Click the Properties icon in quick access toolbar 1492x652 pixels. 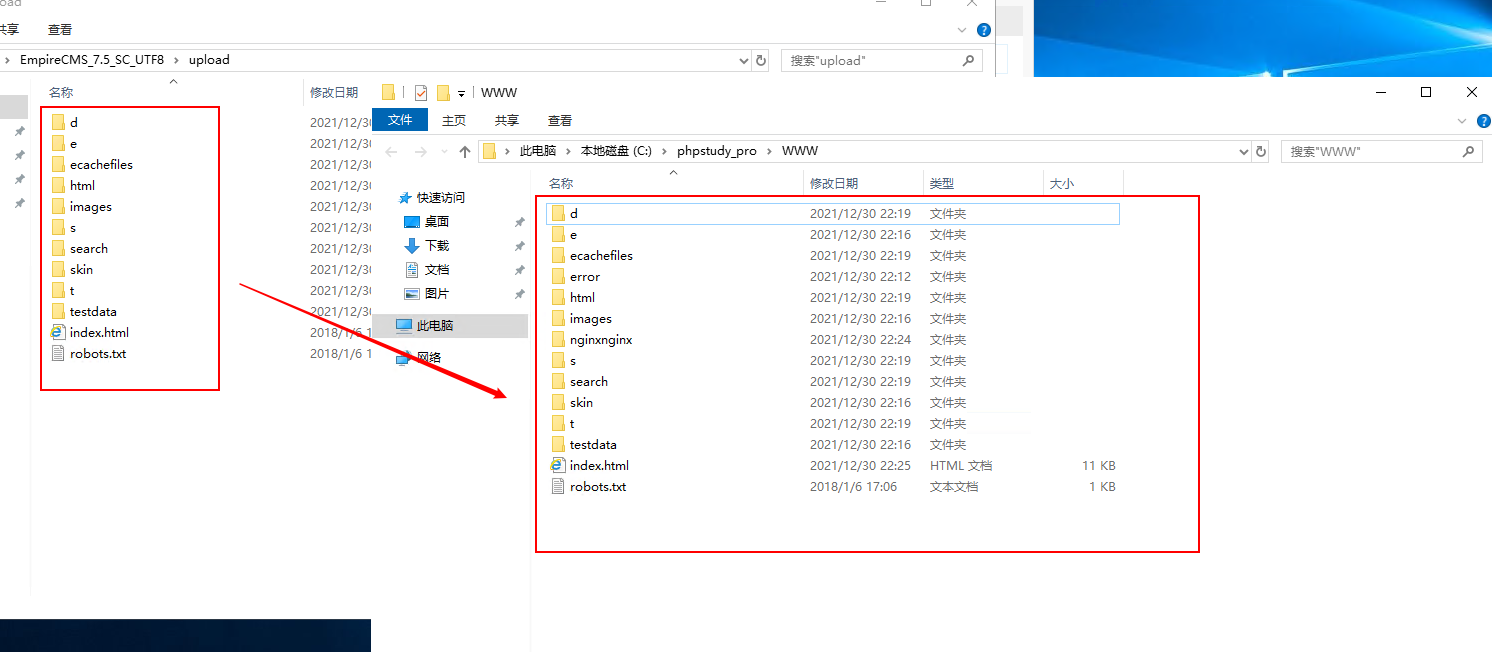pos(420,92)
